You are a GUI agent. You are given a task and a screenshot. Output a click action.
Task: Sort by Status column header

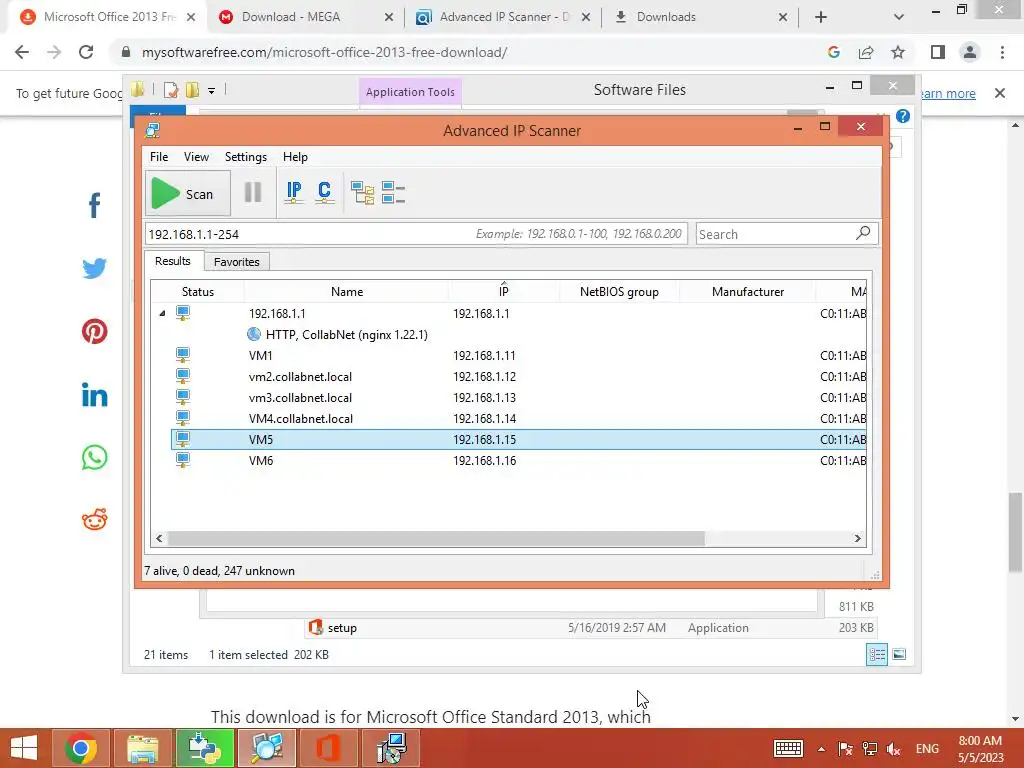click(197, 291)
